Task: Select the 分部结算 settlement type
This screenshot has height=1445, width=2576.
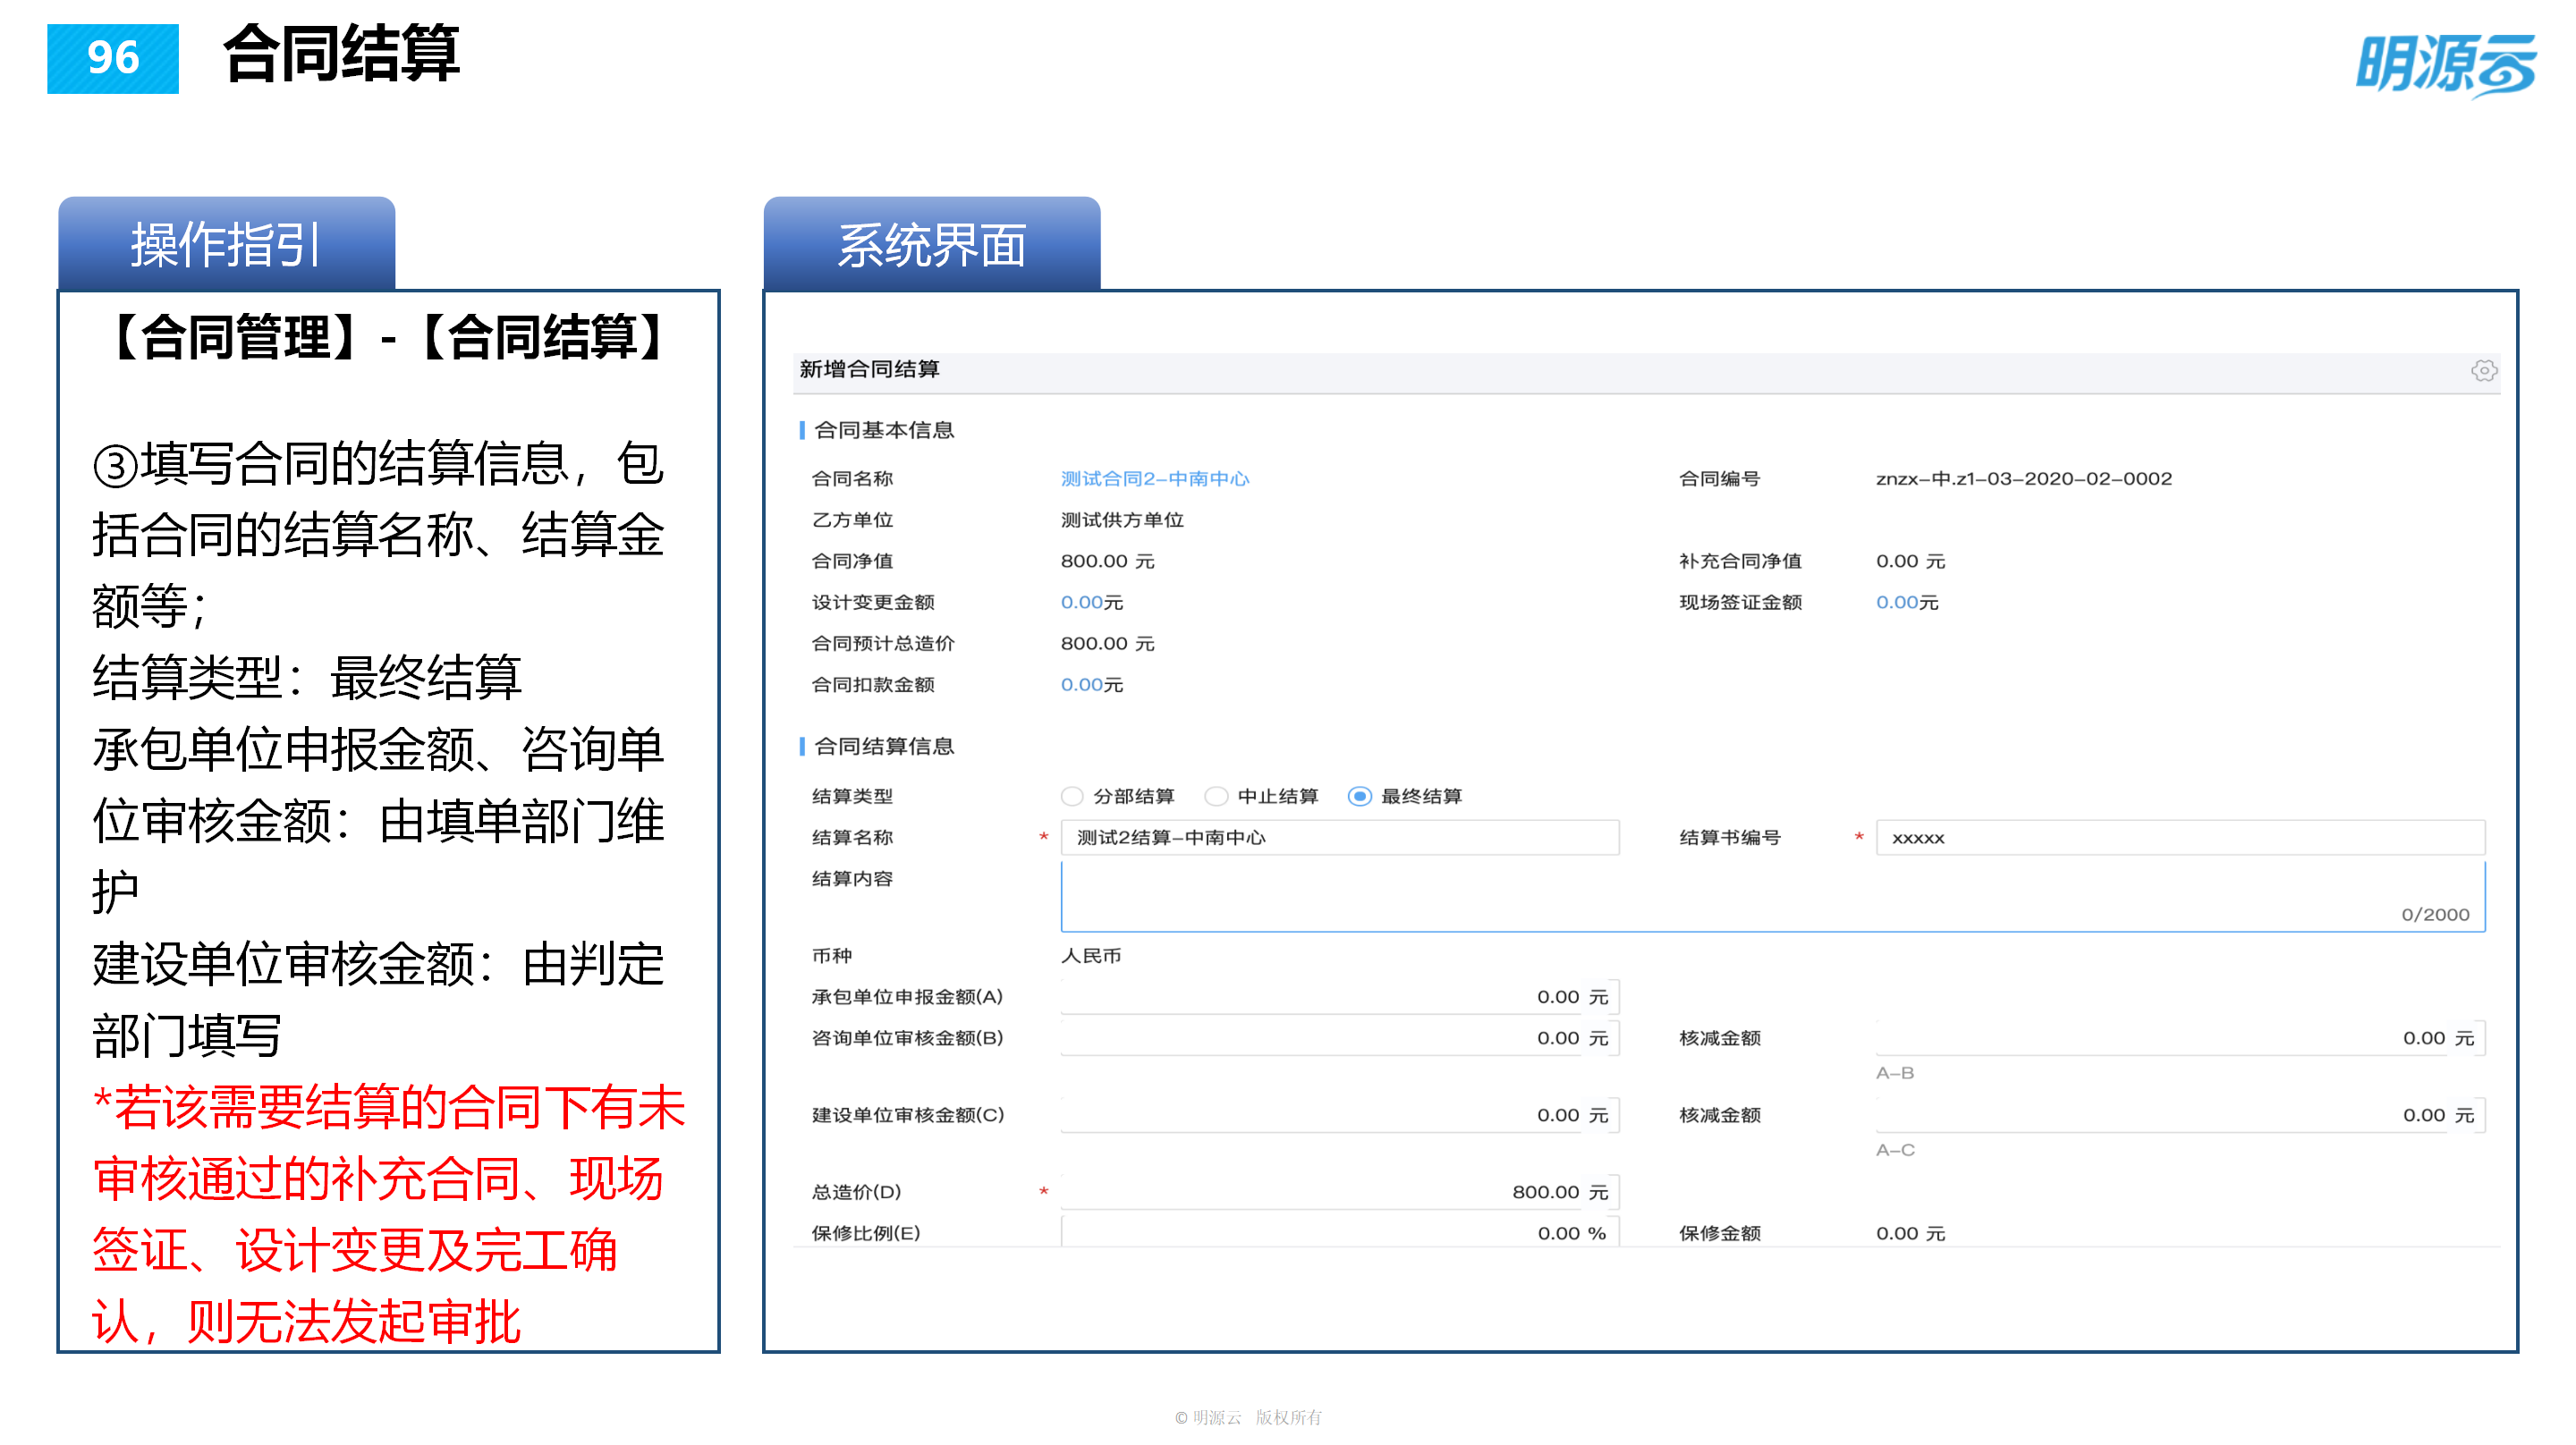Action: coord(1072,797)
